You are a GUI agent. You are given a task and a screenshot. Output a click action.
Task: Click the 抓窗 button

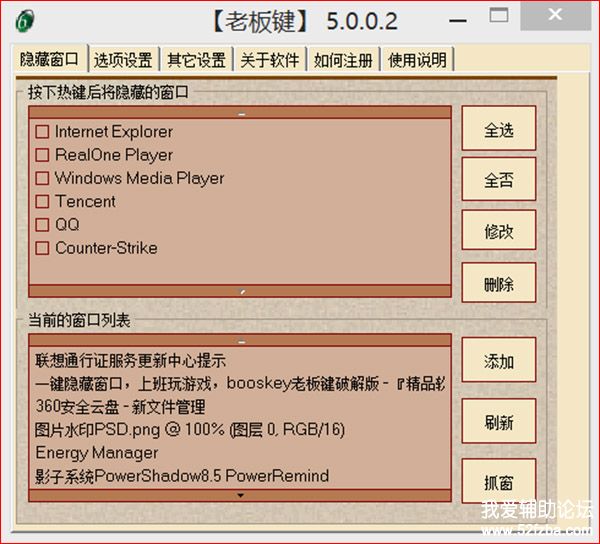coord(499,481)
